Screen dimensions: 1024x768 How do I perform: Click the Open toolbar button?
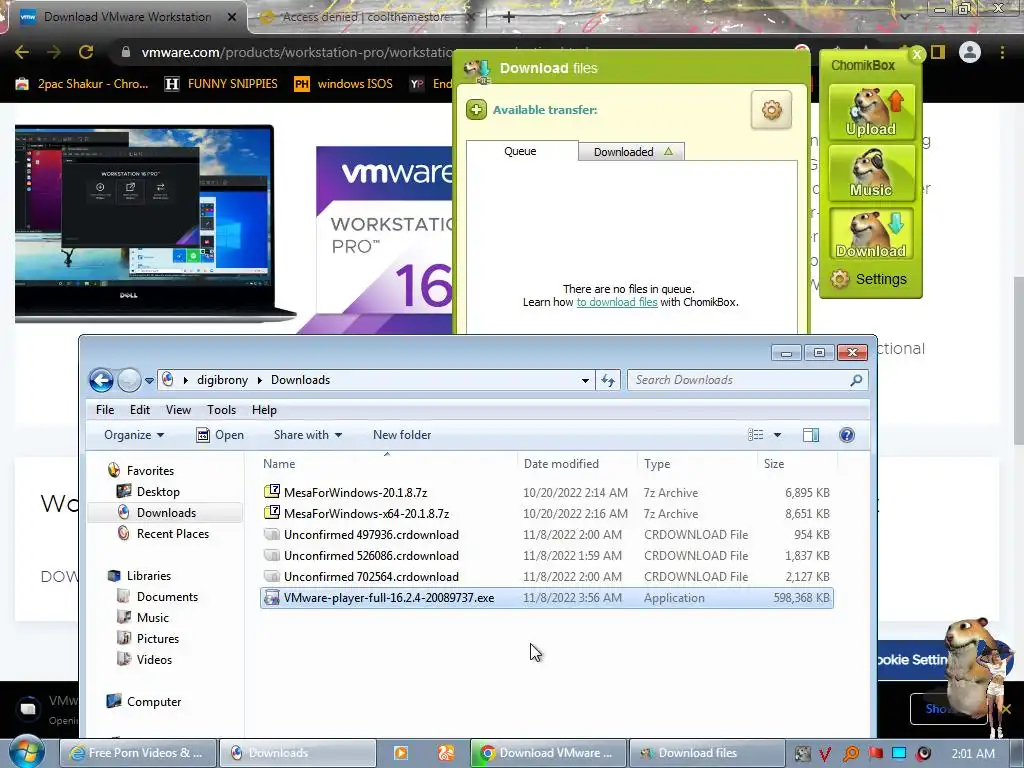coord(220,435)
